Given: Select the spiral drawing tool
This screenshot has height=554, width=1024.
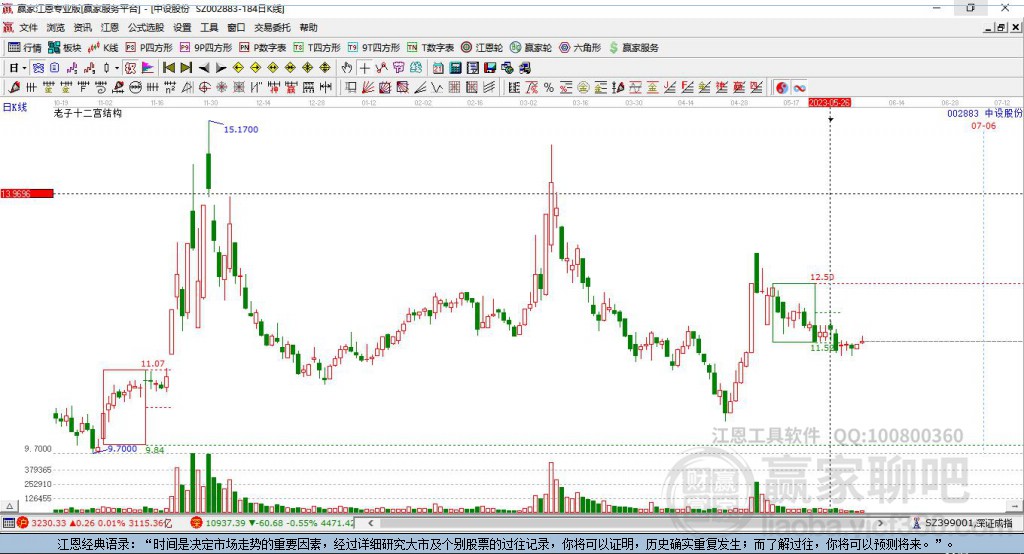Looking at the screenshot, I should click(x=101, y=88).
